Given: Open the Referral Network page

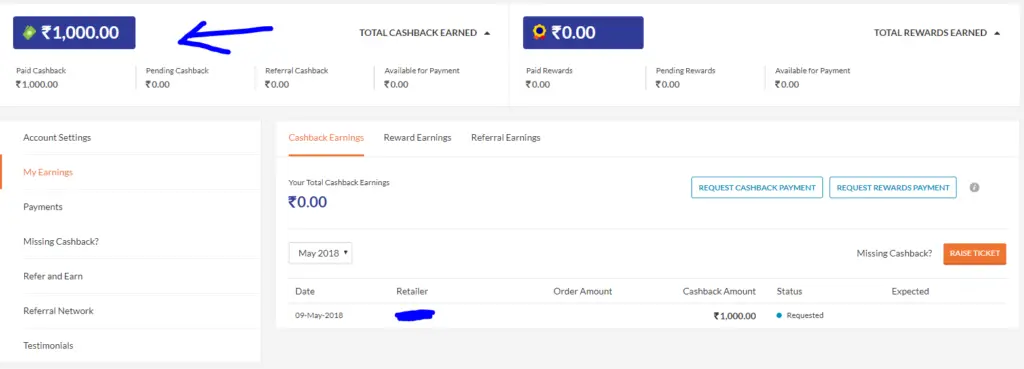Looking at the screenshot, I should coord(58,311).
